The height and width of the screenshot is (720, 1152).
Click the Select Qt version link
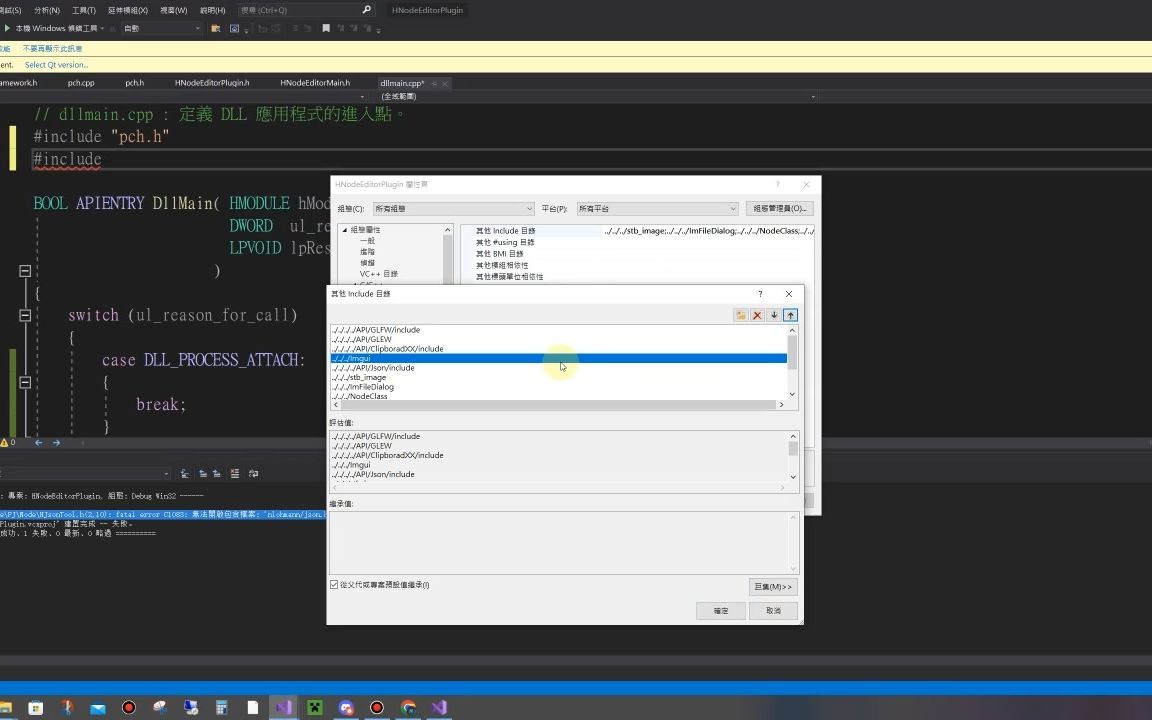click(x=57, y=65)
